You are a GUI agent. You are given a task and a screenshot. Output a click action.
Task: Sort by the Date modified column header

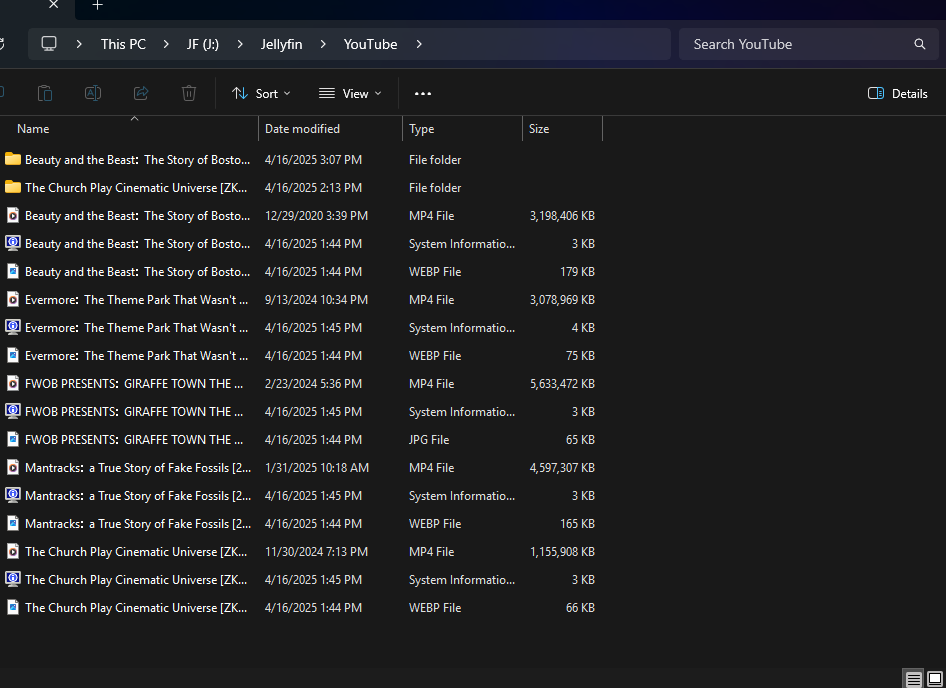coord(302,129)
